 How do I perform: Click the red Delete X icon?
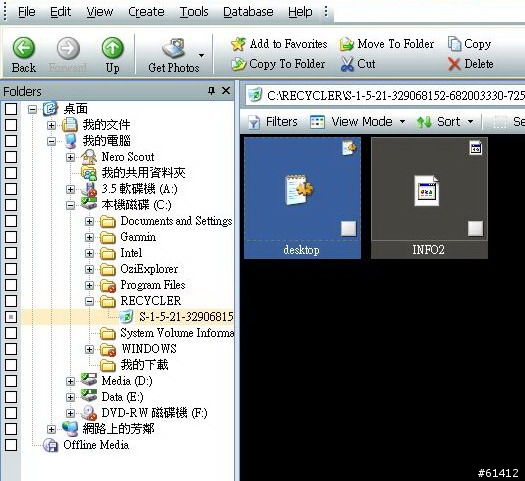[x=454, y=64]
